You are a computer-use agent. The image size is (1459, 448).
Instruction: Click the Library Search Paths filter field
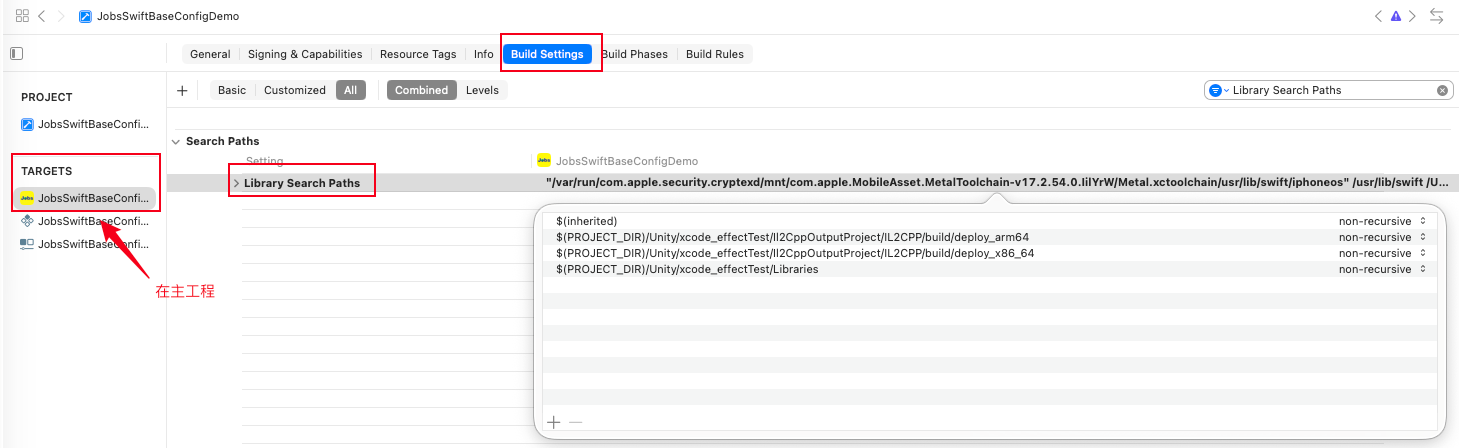click(1330, 90)
